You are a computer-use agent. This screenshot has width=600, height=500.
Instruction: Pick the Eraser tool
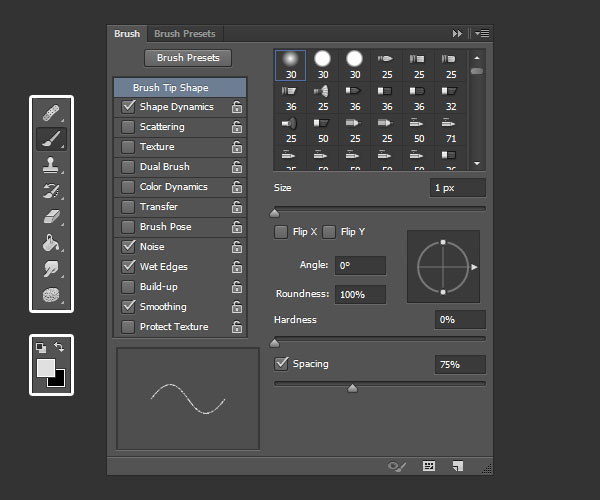click(51, 217)
